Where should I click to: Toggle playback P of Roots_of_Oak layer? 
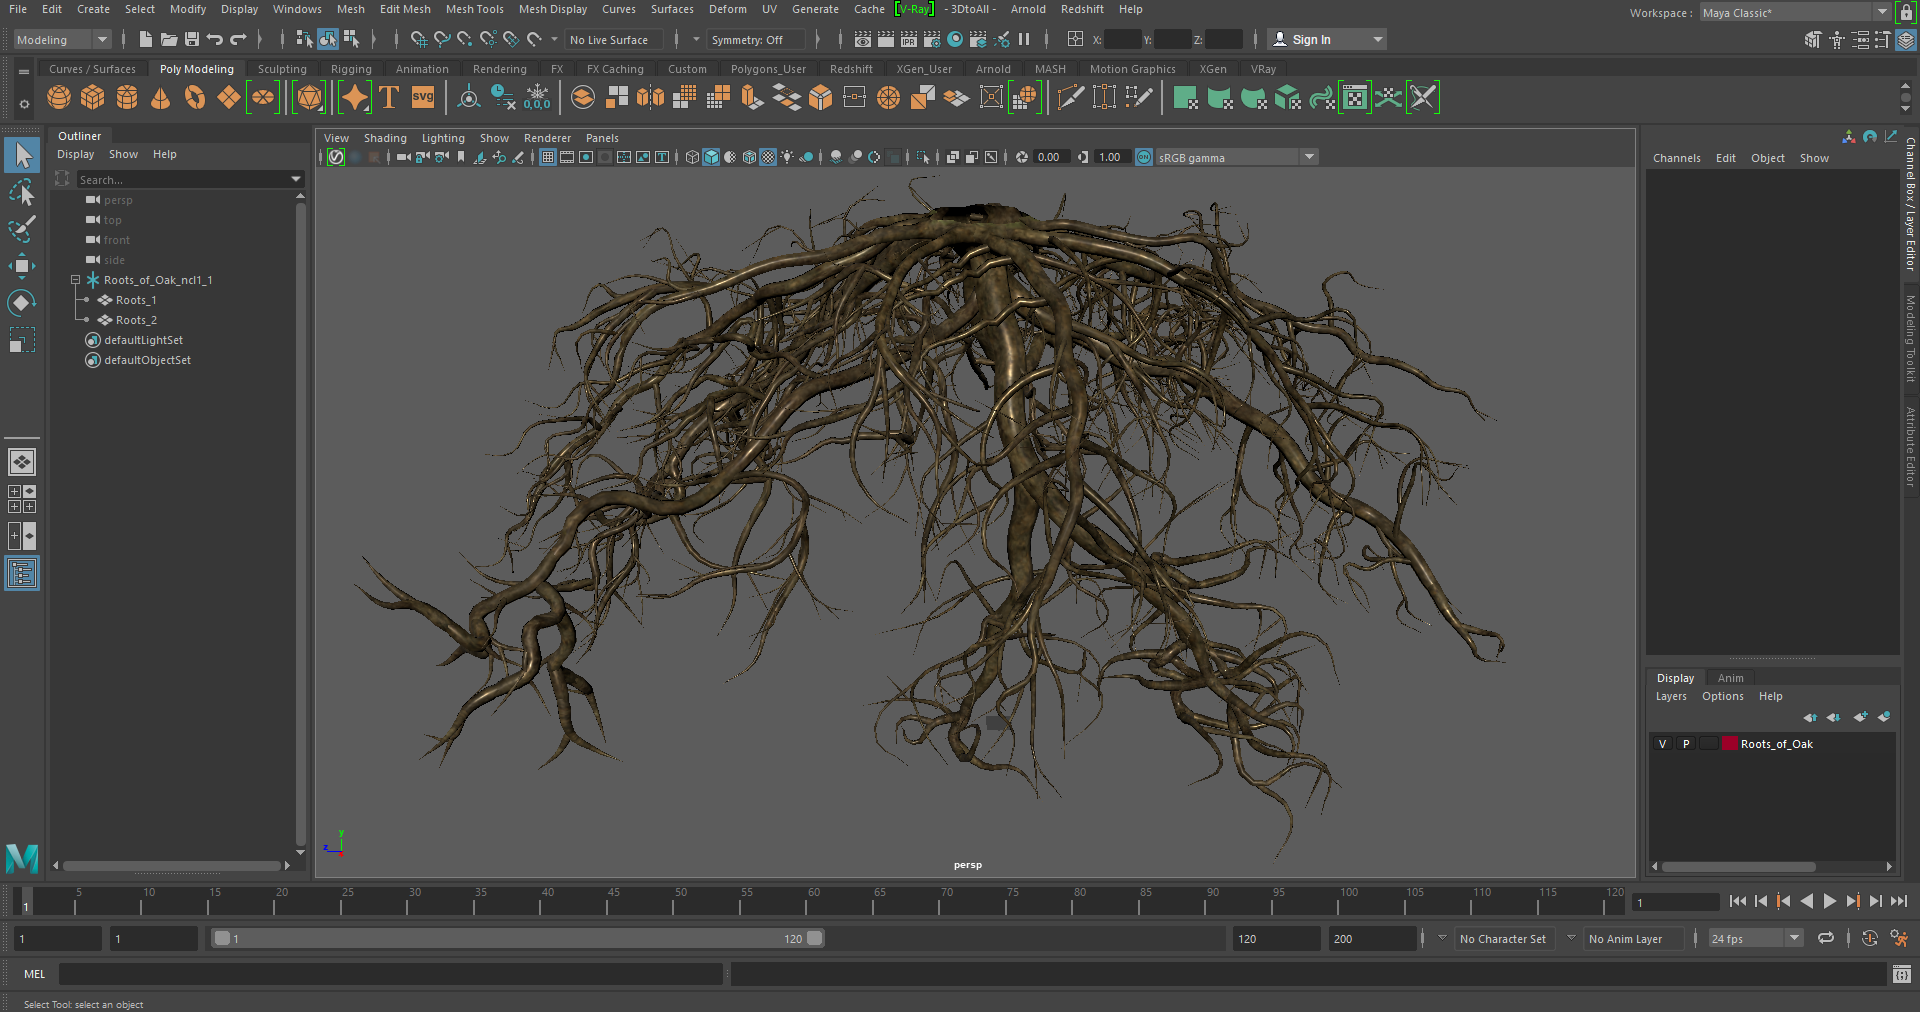[1686, 744]
